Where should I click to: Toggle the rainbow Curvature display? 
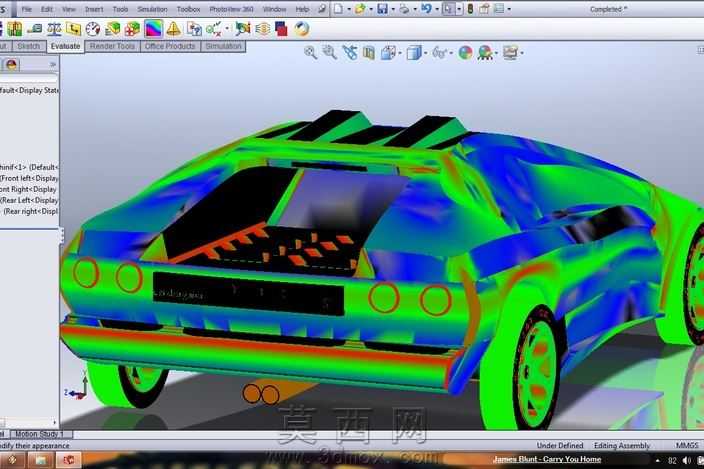154,29
